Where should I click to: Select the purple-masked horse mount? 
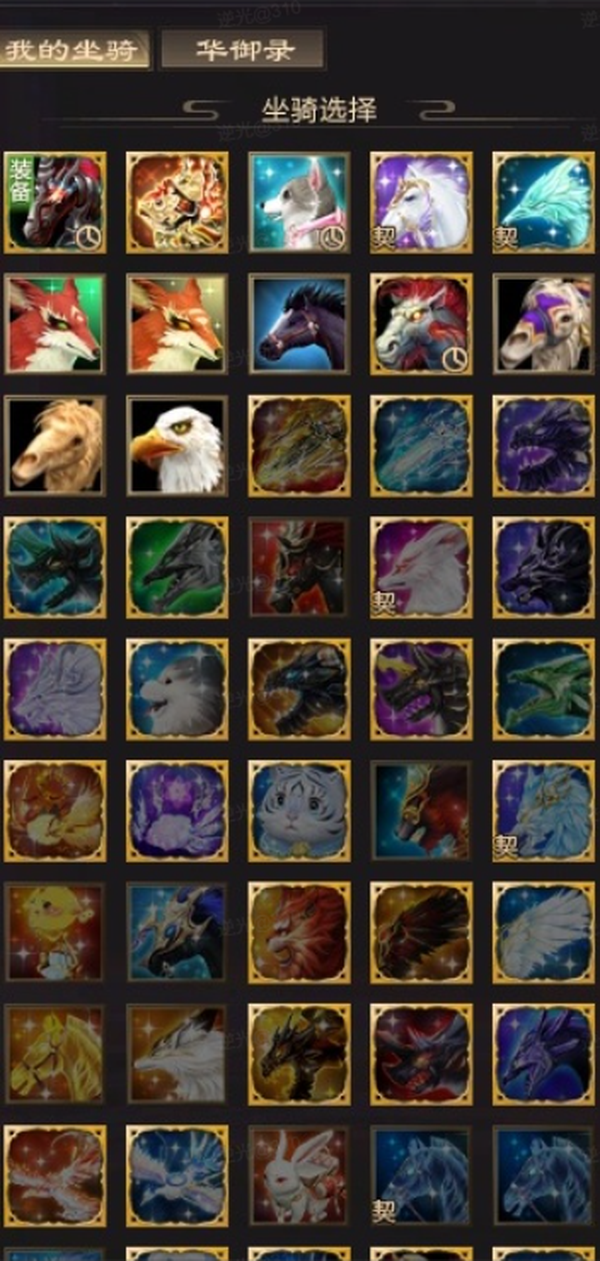(543, 325)
